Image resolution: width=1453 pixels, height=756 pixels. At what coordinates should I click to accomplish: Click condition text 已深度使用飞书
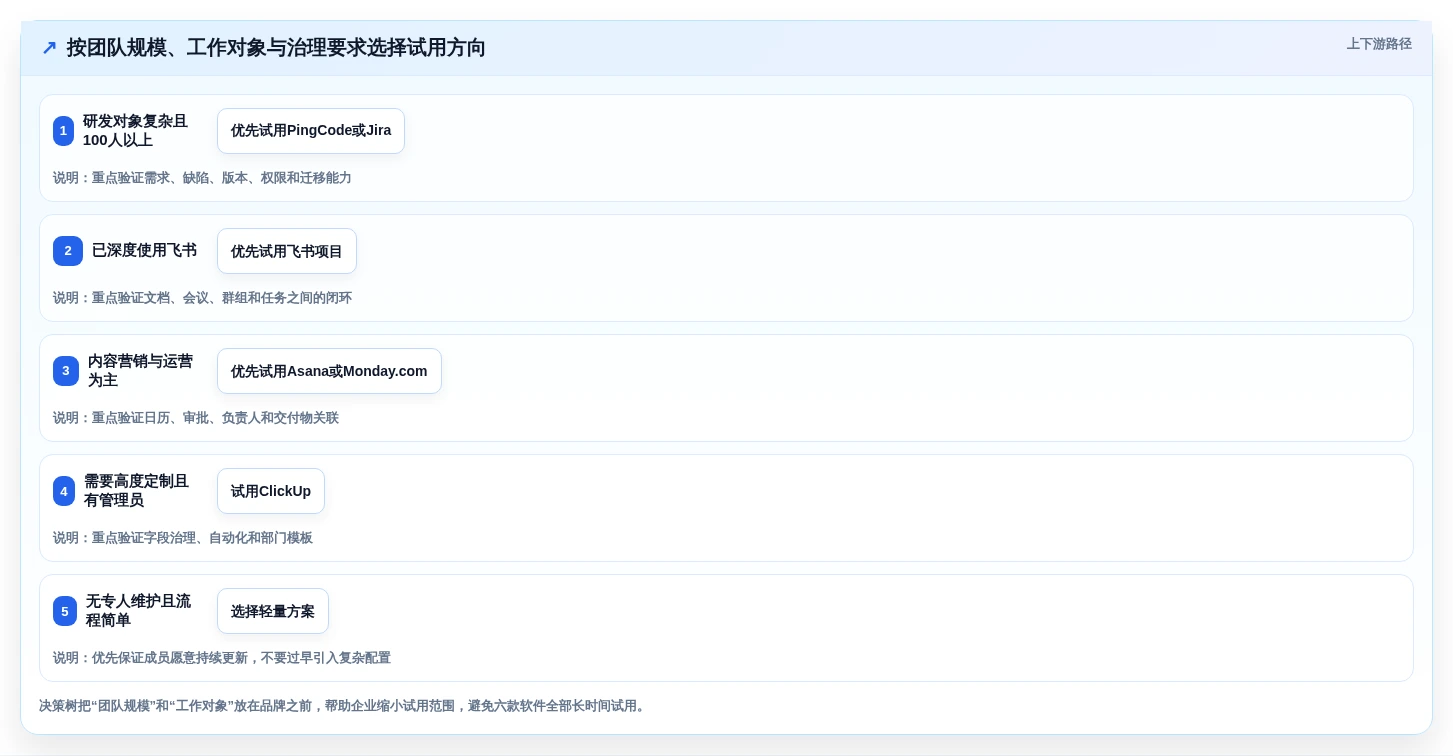[144, 251]
